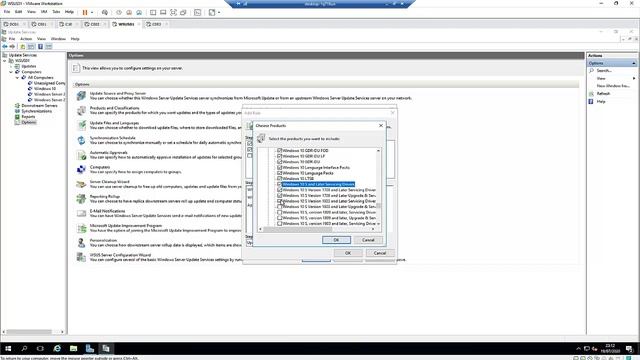Image resolution: width=640 pixels, height=360 pixels.
Task: Collapse the All Computers tree node
Action: tap(18, 78)
